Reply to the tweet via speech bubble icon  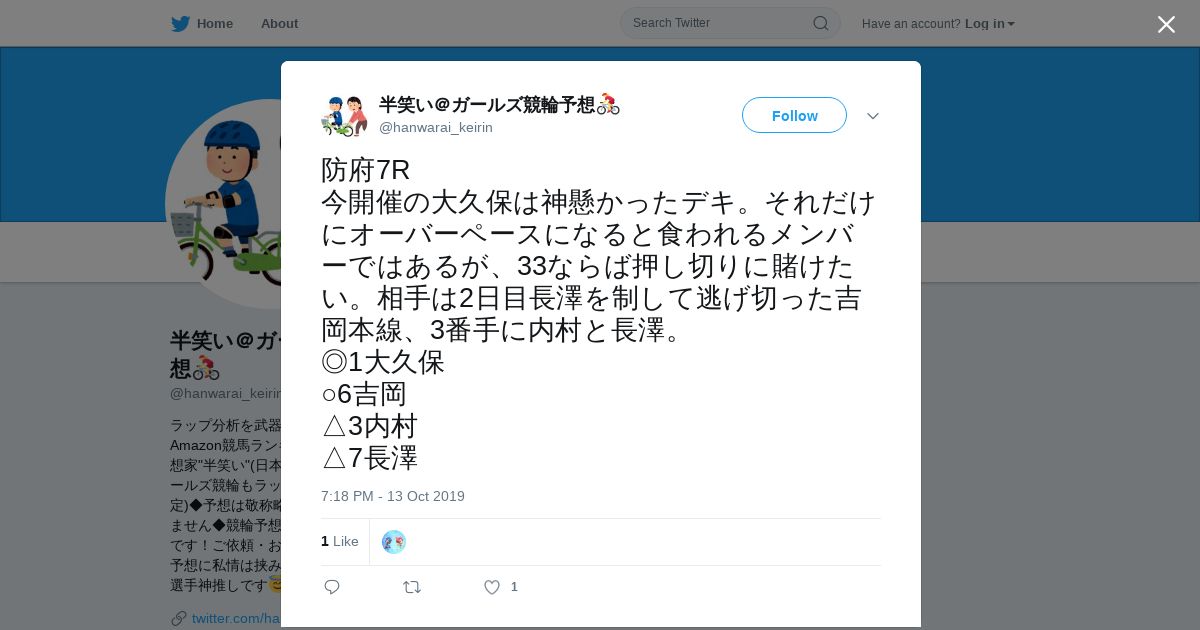click(332, 587)
